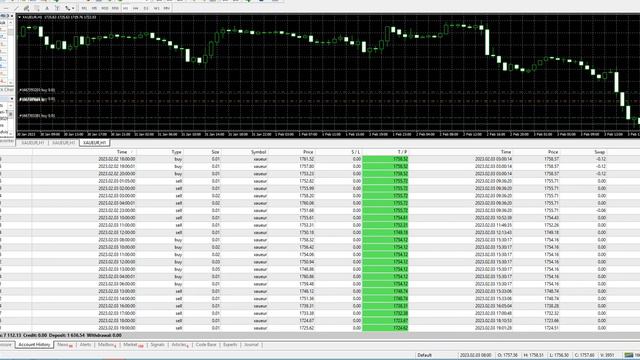Click the Deposit: 1 636.54 summary text
The width and height of the screenshot is (640, 360).
click(x=67, y=336)
